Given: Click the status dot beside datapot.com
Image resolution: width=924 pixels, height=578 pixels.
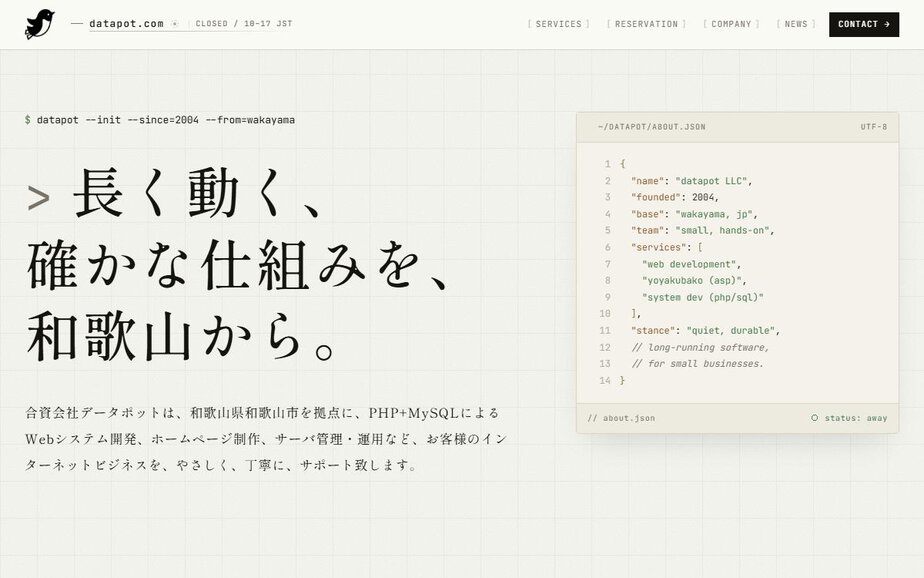Looking at the screenshot, I should [175, 24].
